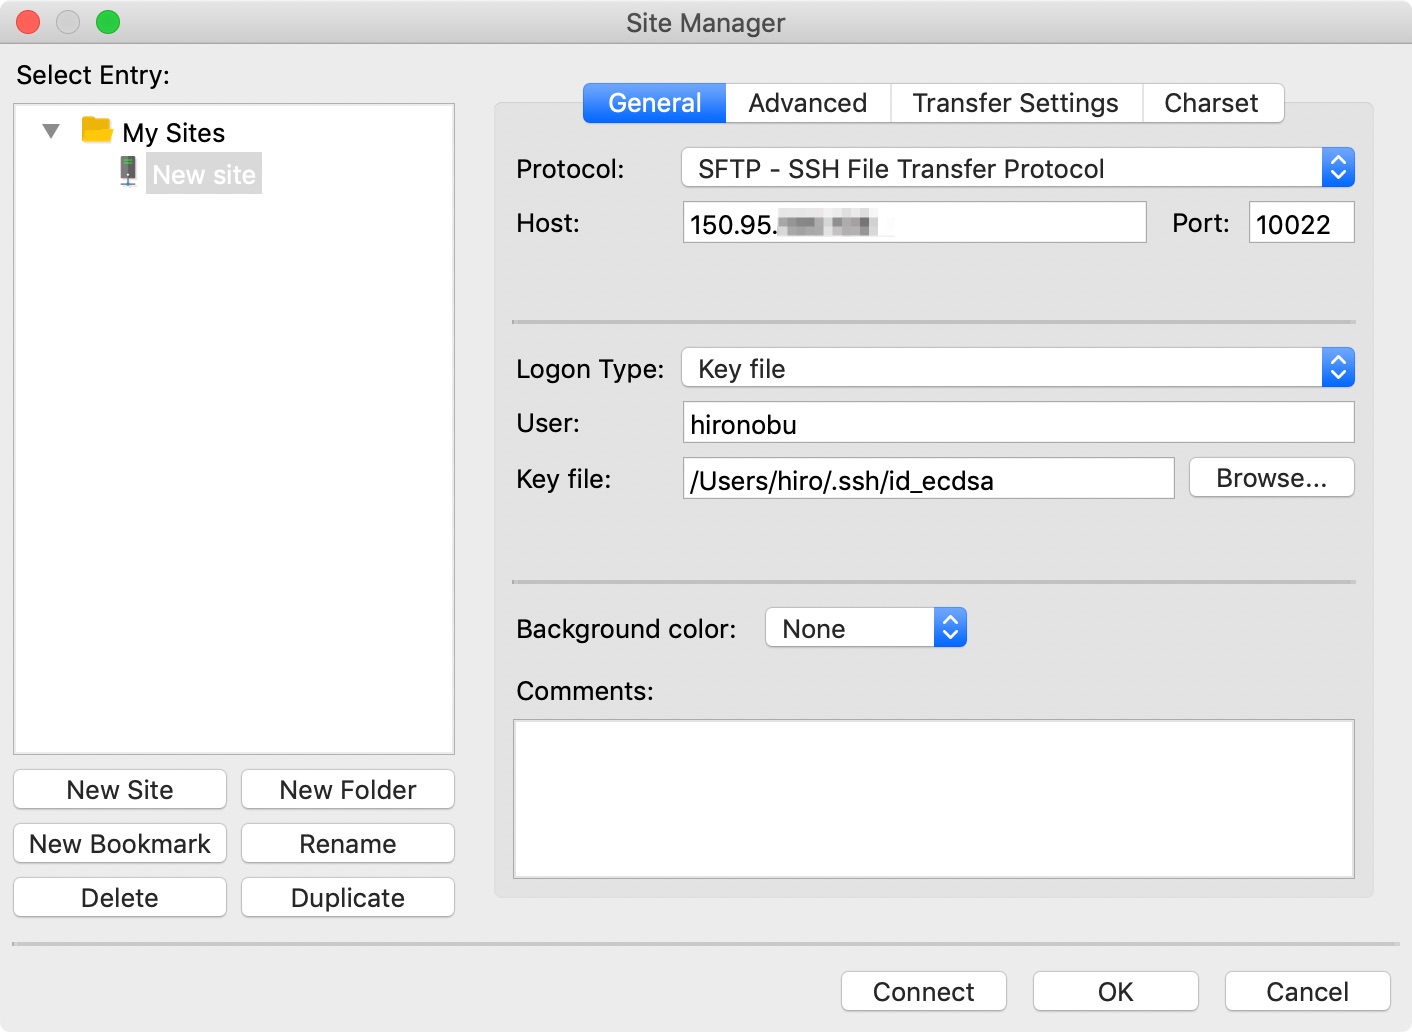
Task: Select New site in the tree
Action: click(204, 174)
